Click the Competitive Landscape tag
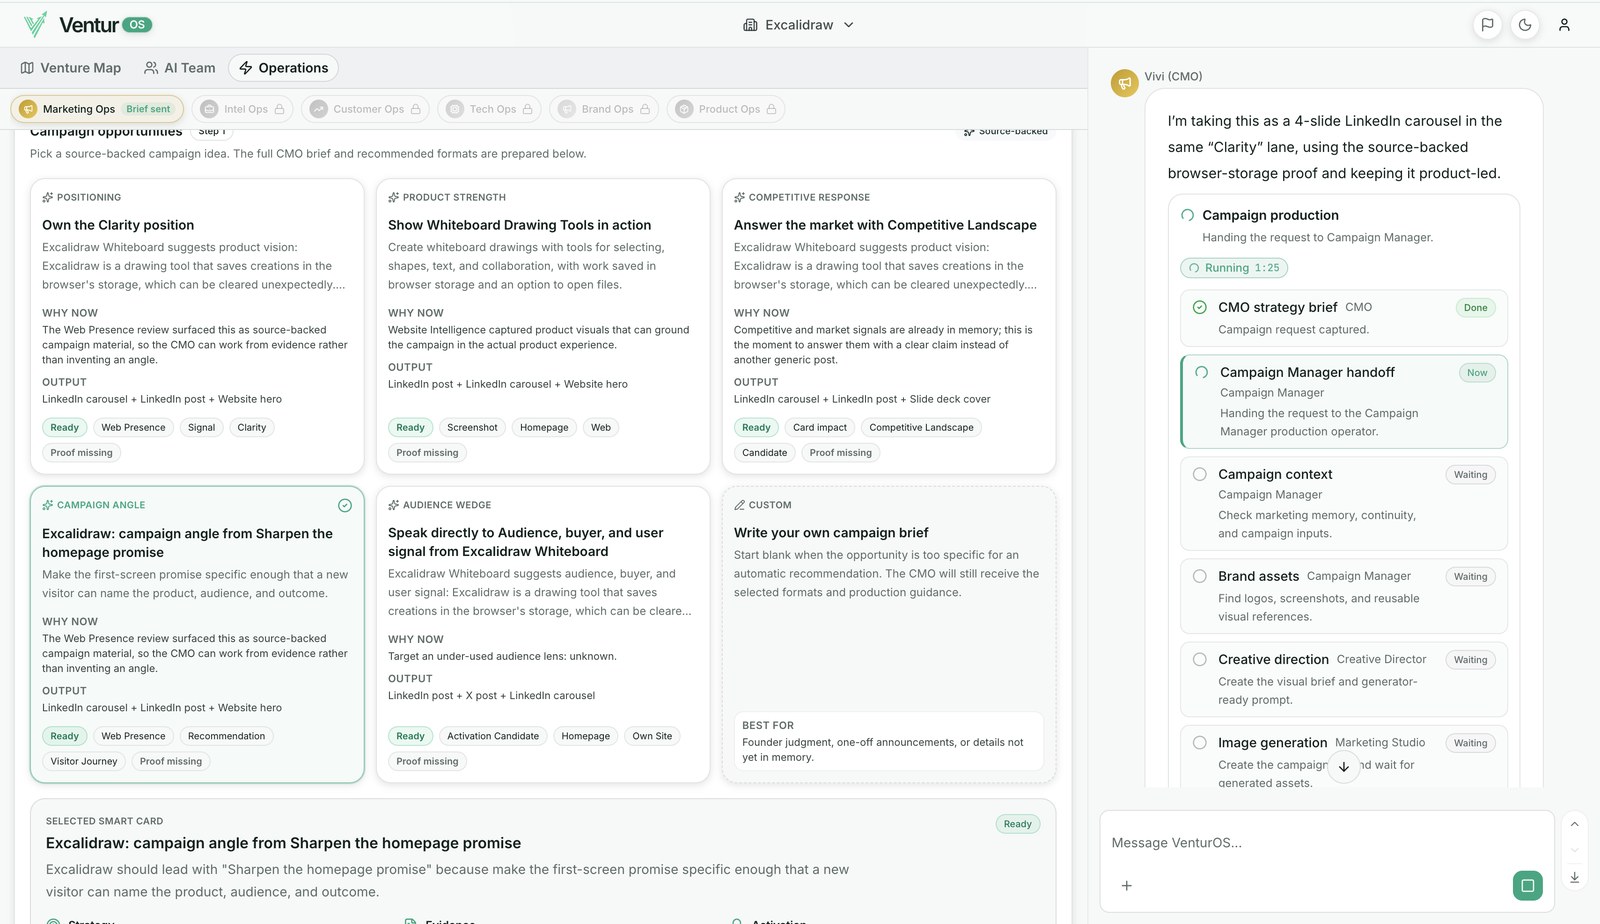 coord(921,428)
